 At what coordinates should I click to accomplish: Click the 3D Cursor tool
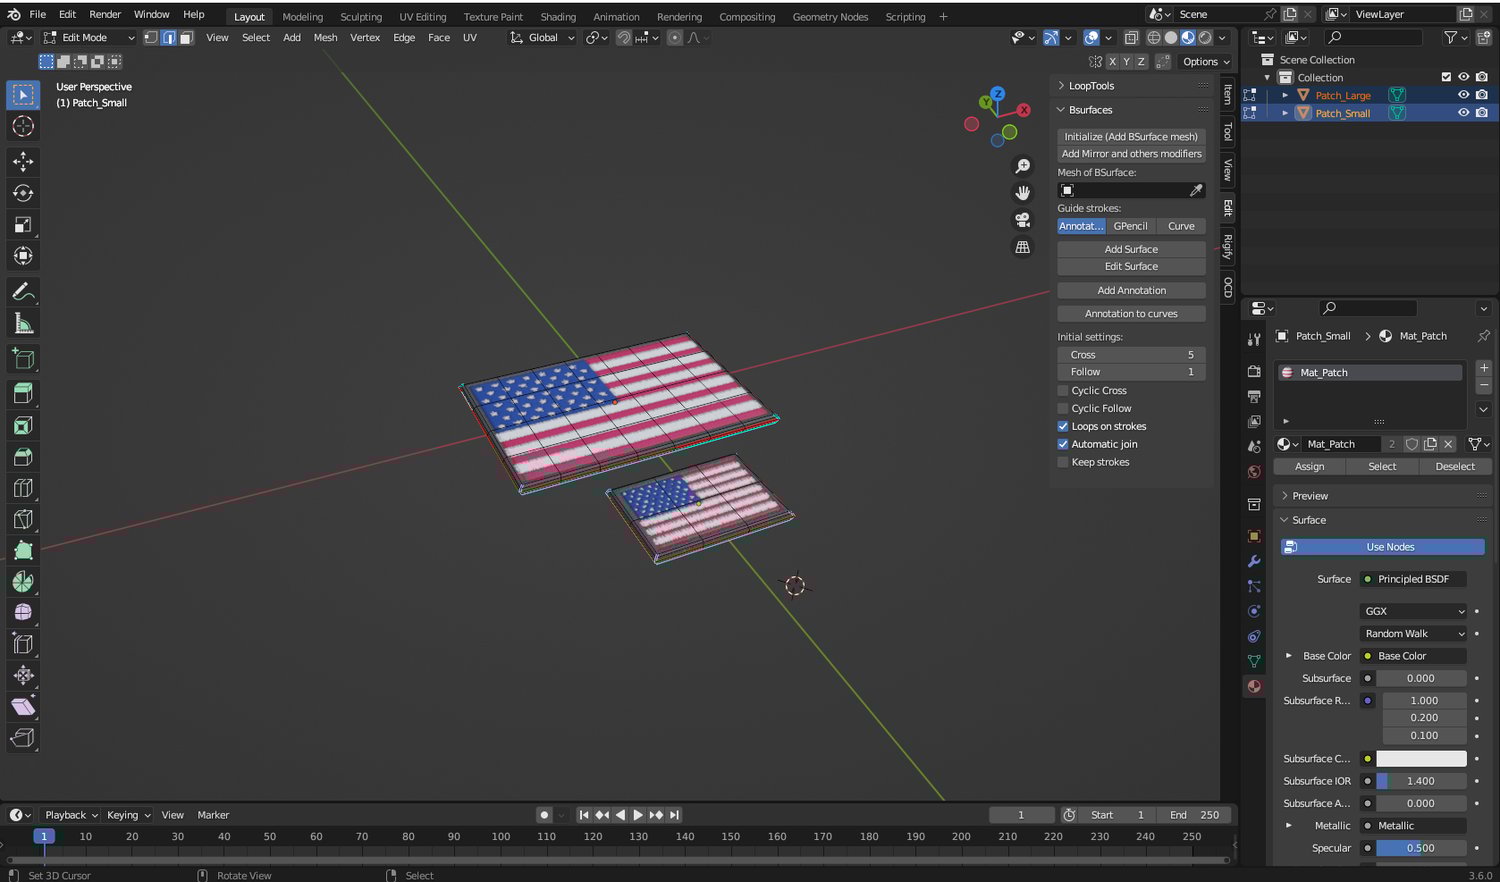(23, 126)
